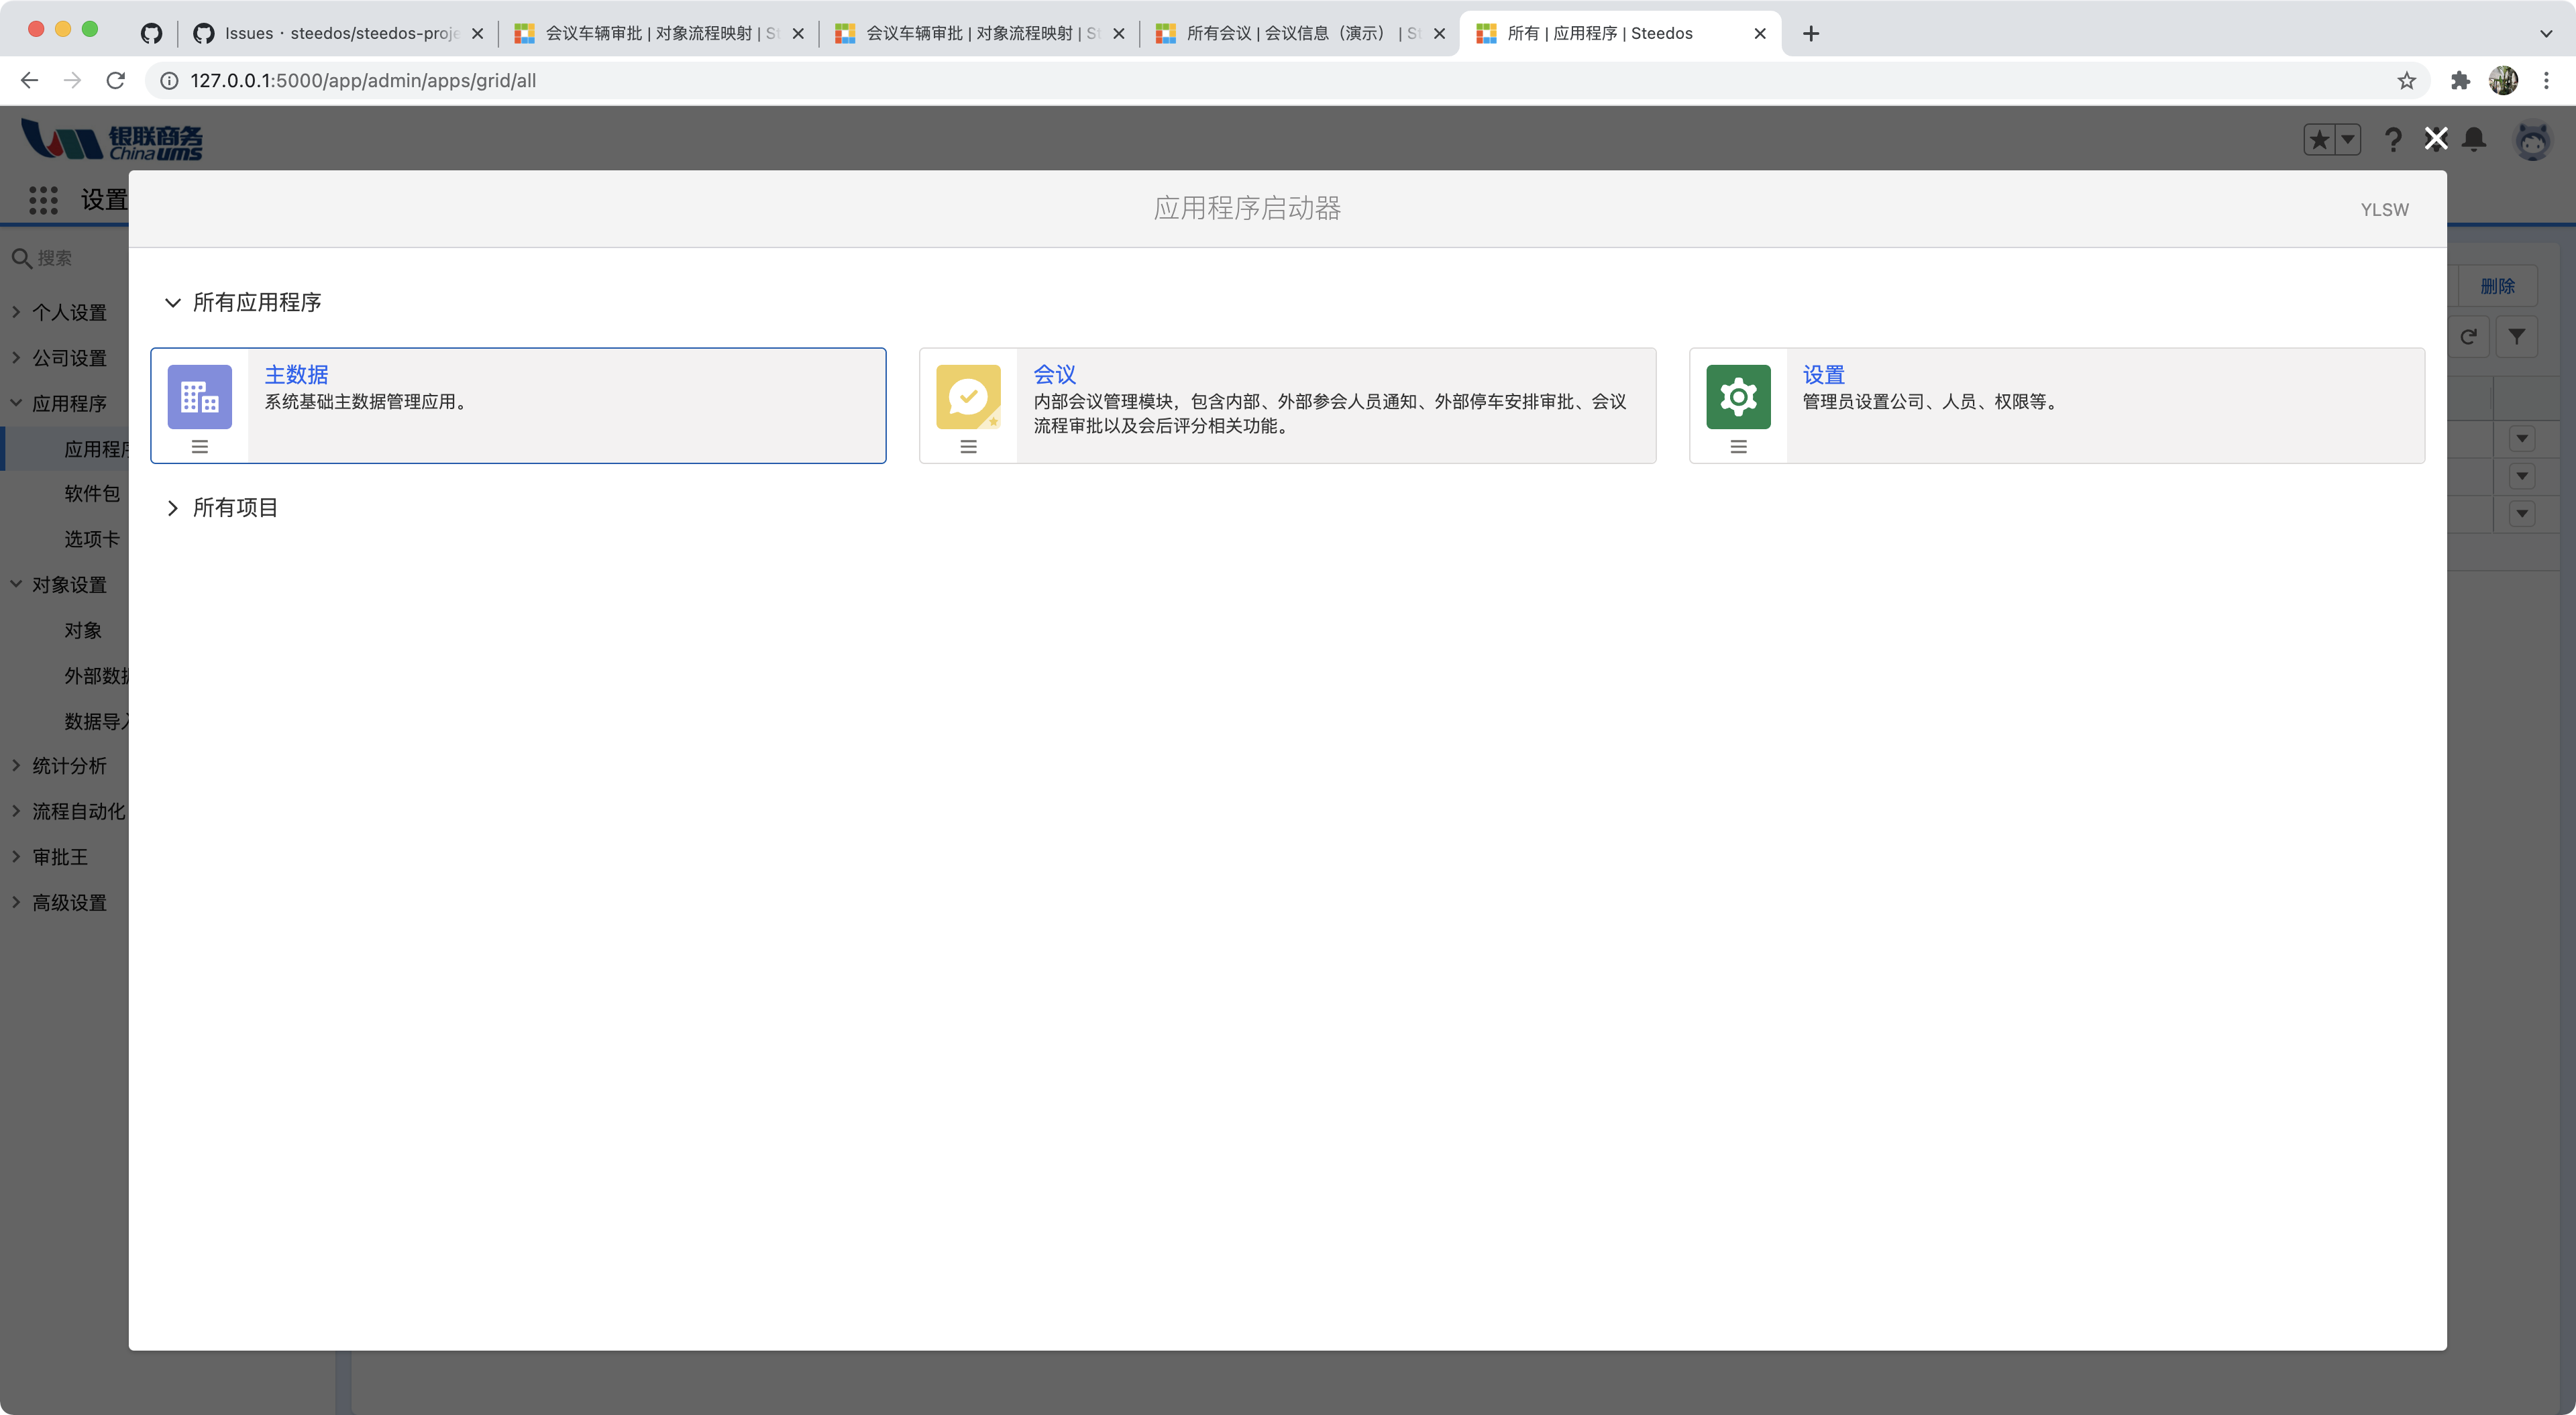
Task: Switch to second 会议车辆审批 tab
Action: [x=980, y=33]
